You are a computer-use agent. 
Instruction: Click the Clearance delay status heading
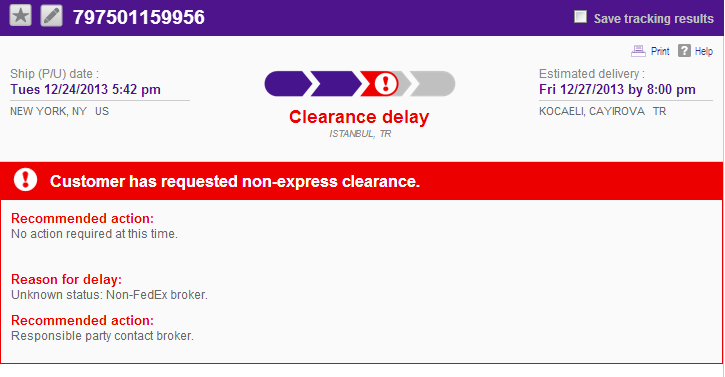(359, 117)
